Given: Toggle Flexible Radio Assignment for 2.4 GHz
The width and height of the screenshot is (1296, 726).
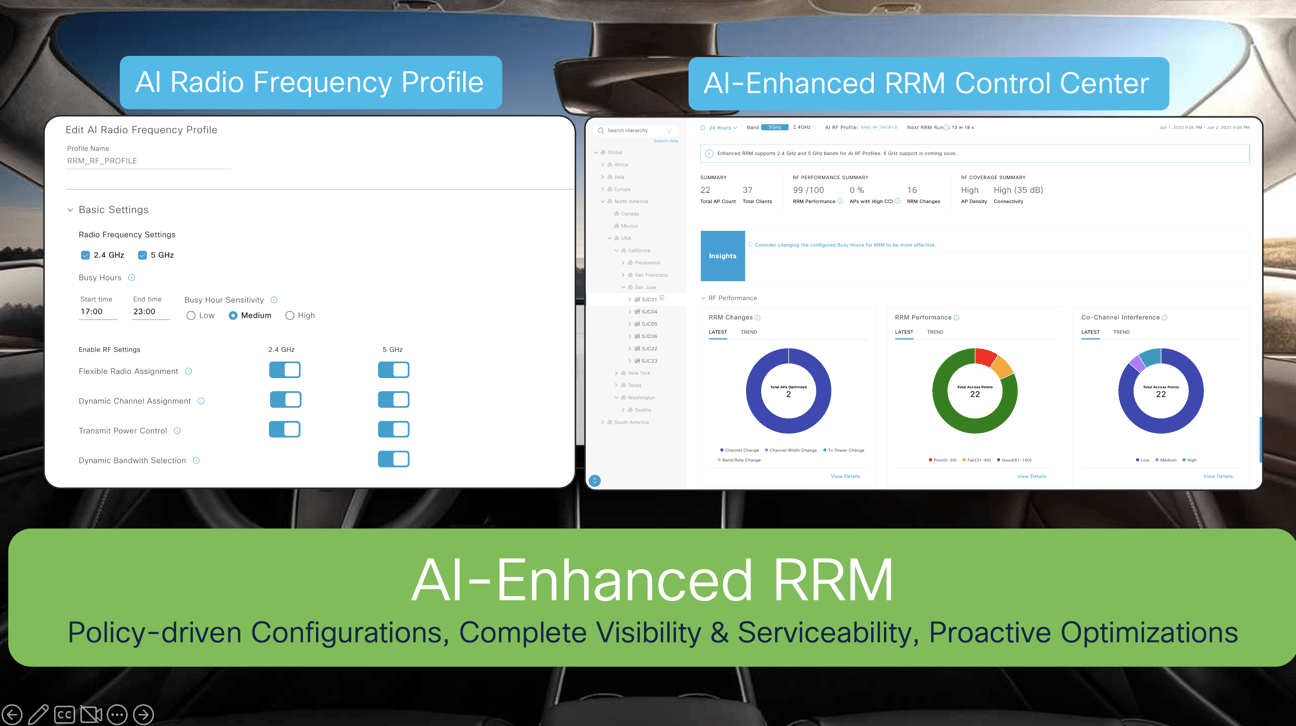Looking at the screenshot, I should tap(284, 369).
